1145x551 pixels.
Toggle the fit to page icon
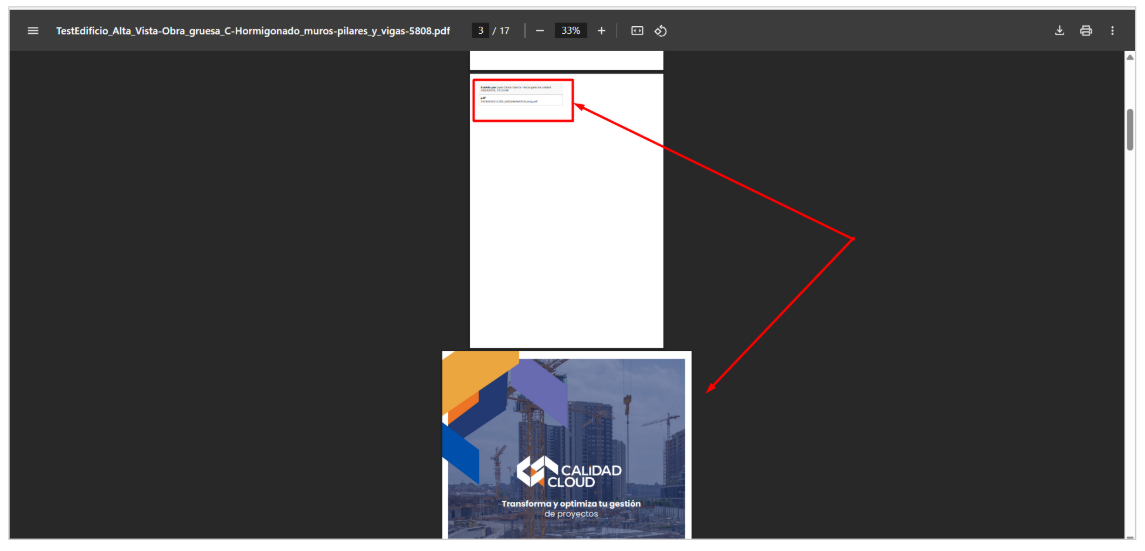pyautogui.click(x=637, y=31)
